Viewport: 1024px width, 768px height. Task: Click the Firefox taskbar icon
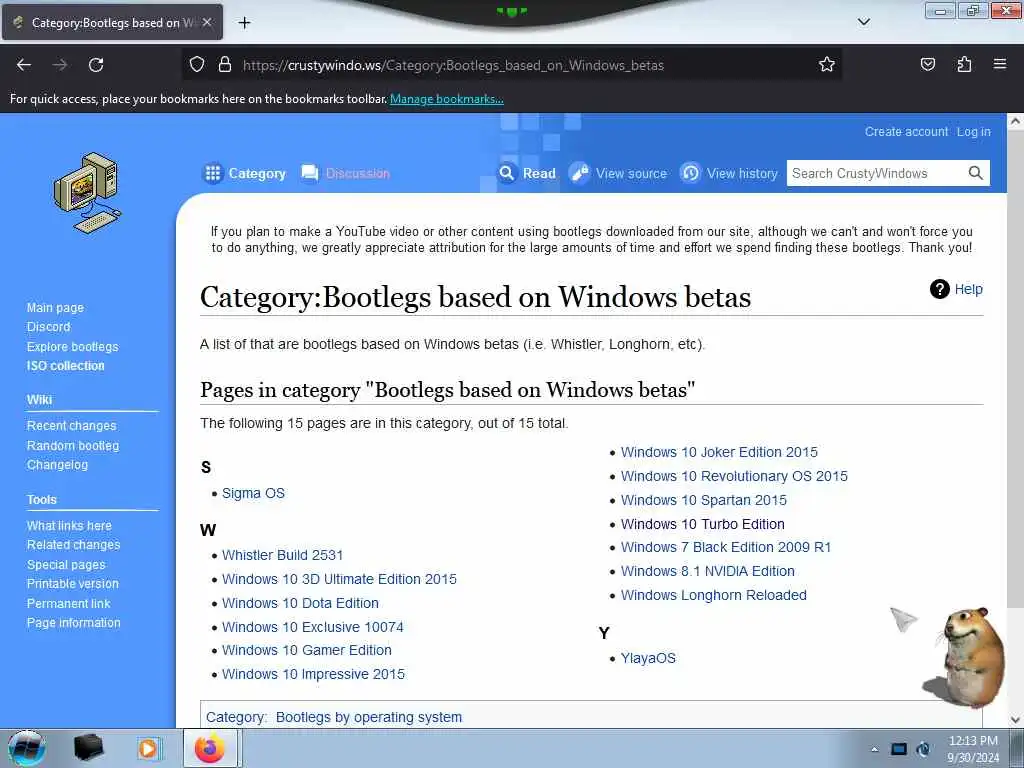coord(210,748)
